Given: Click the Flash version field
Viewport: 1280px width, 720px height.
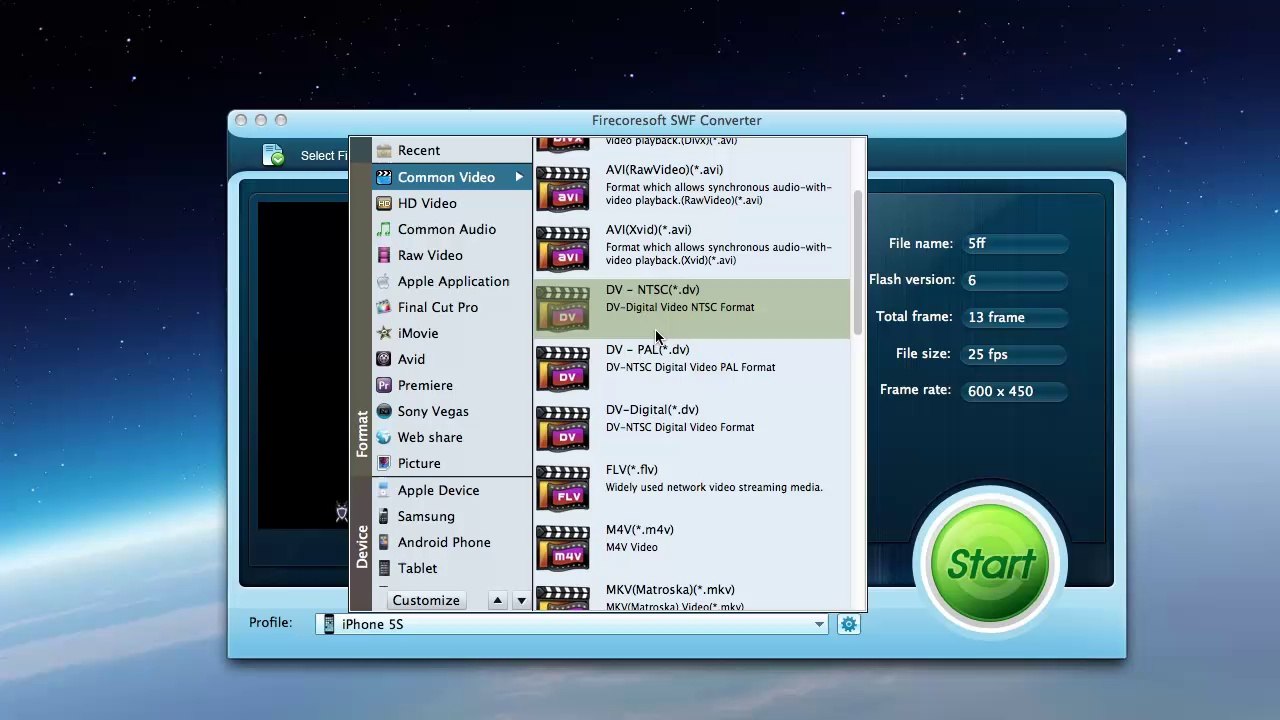Looking at the screenshot, I should [1017, 280].
